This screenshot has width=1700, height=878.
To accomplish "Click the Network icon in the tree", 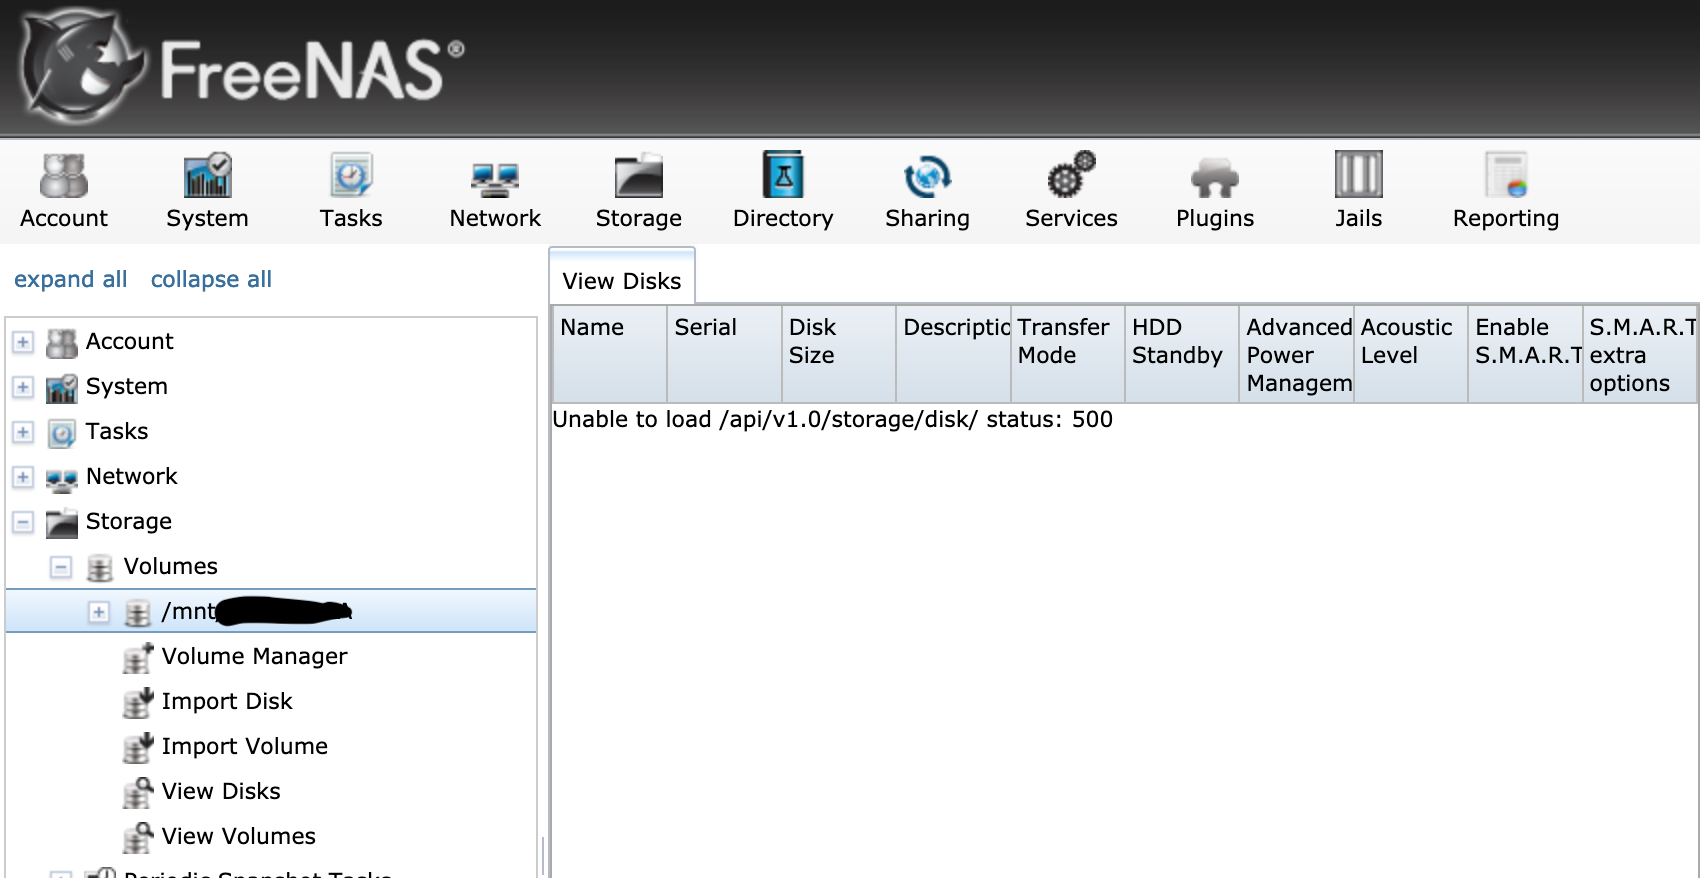I will [x=62, y=480].
